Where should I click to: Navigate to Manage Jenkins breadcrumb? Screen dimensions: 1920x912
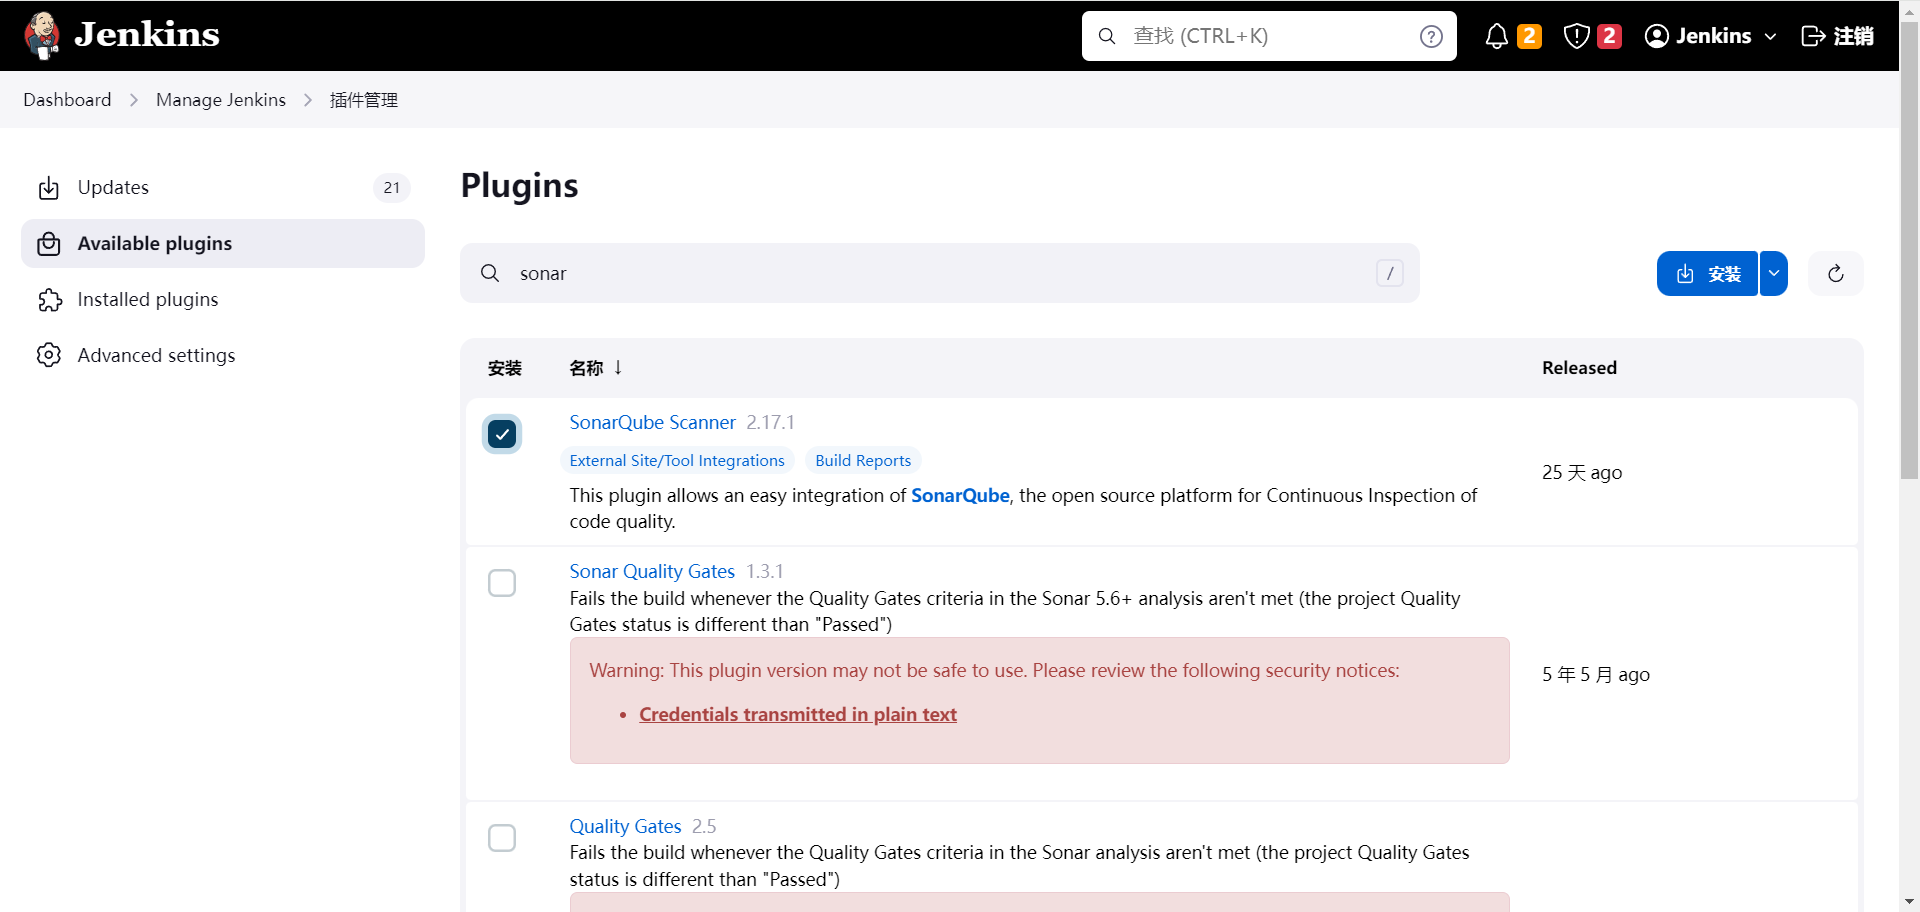click(x=221, y=100)
